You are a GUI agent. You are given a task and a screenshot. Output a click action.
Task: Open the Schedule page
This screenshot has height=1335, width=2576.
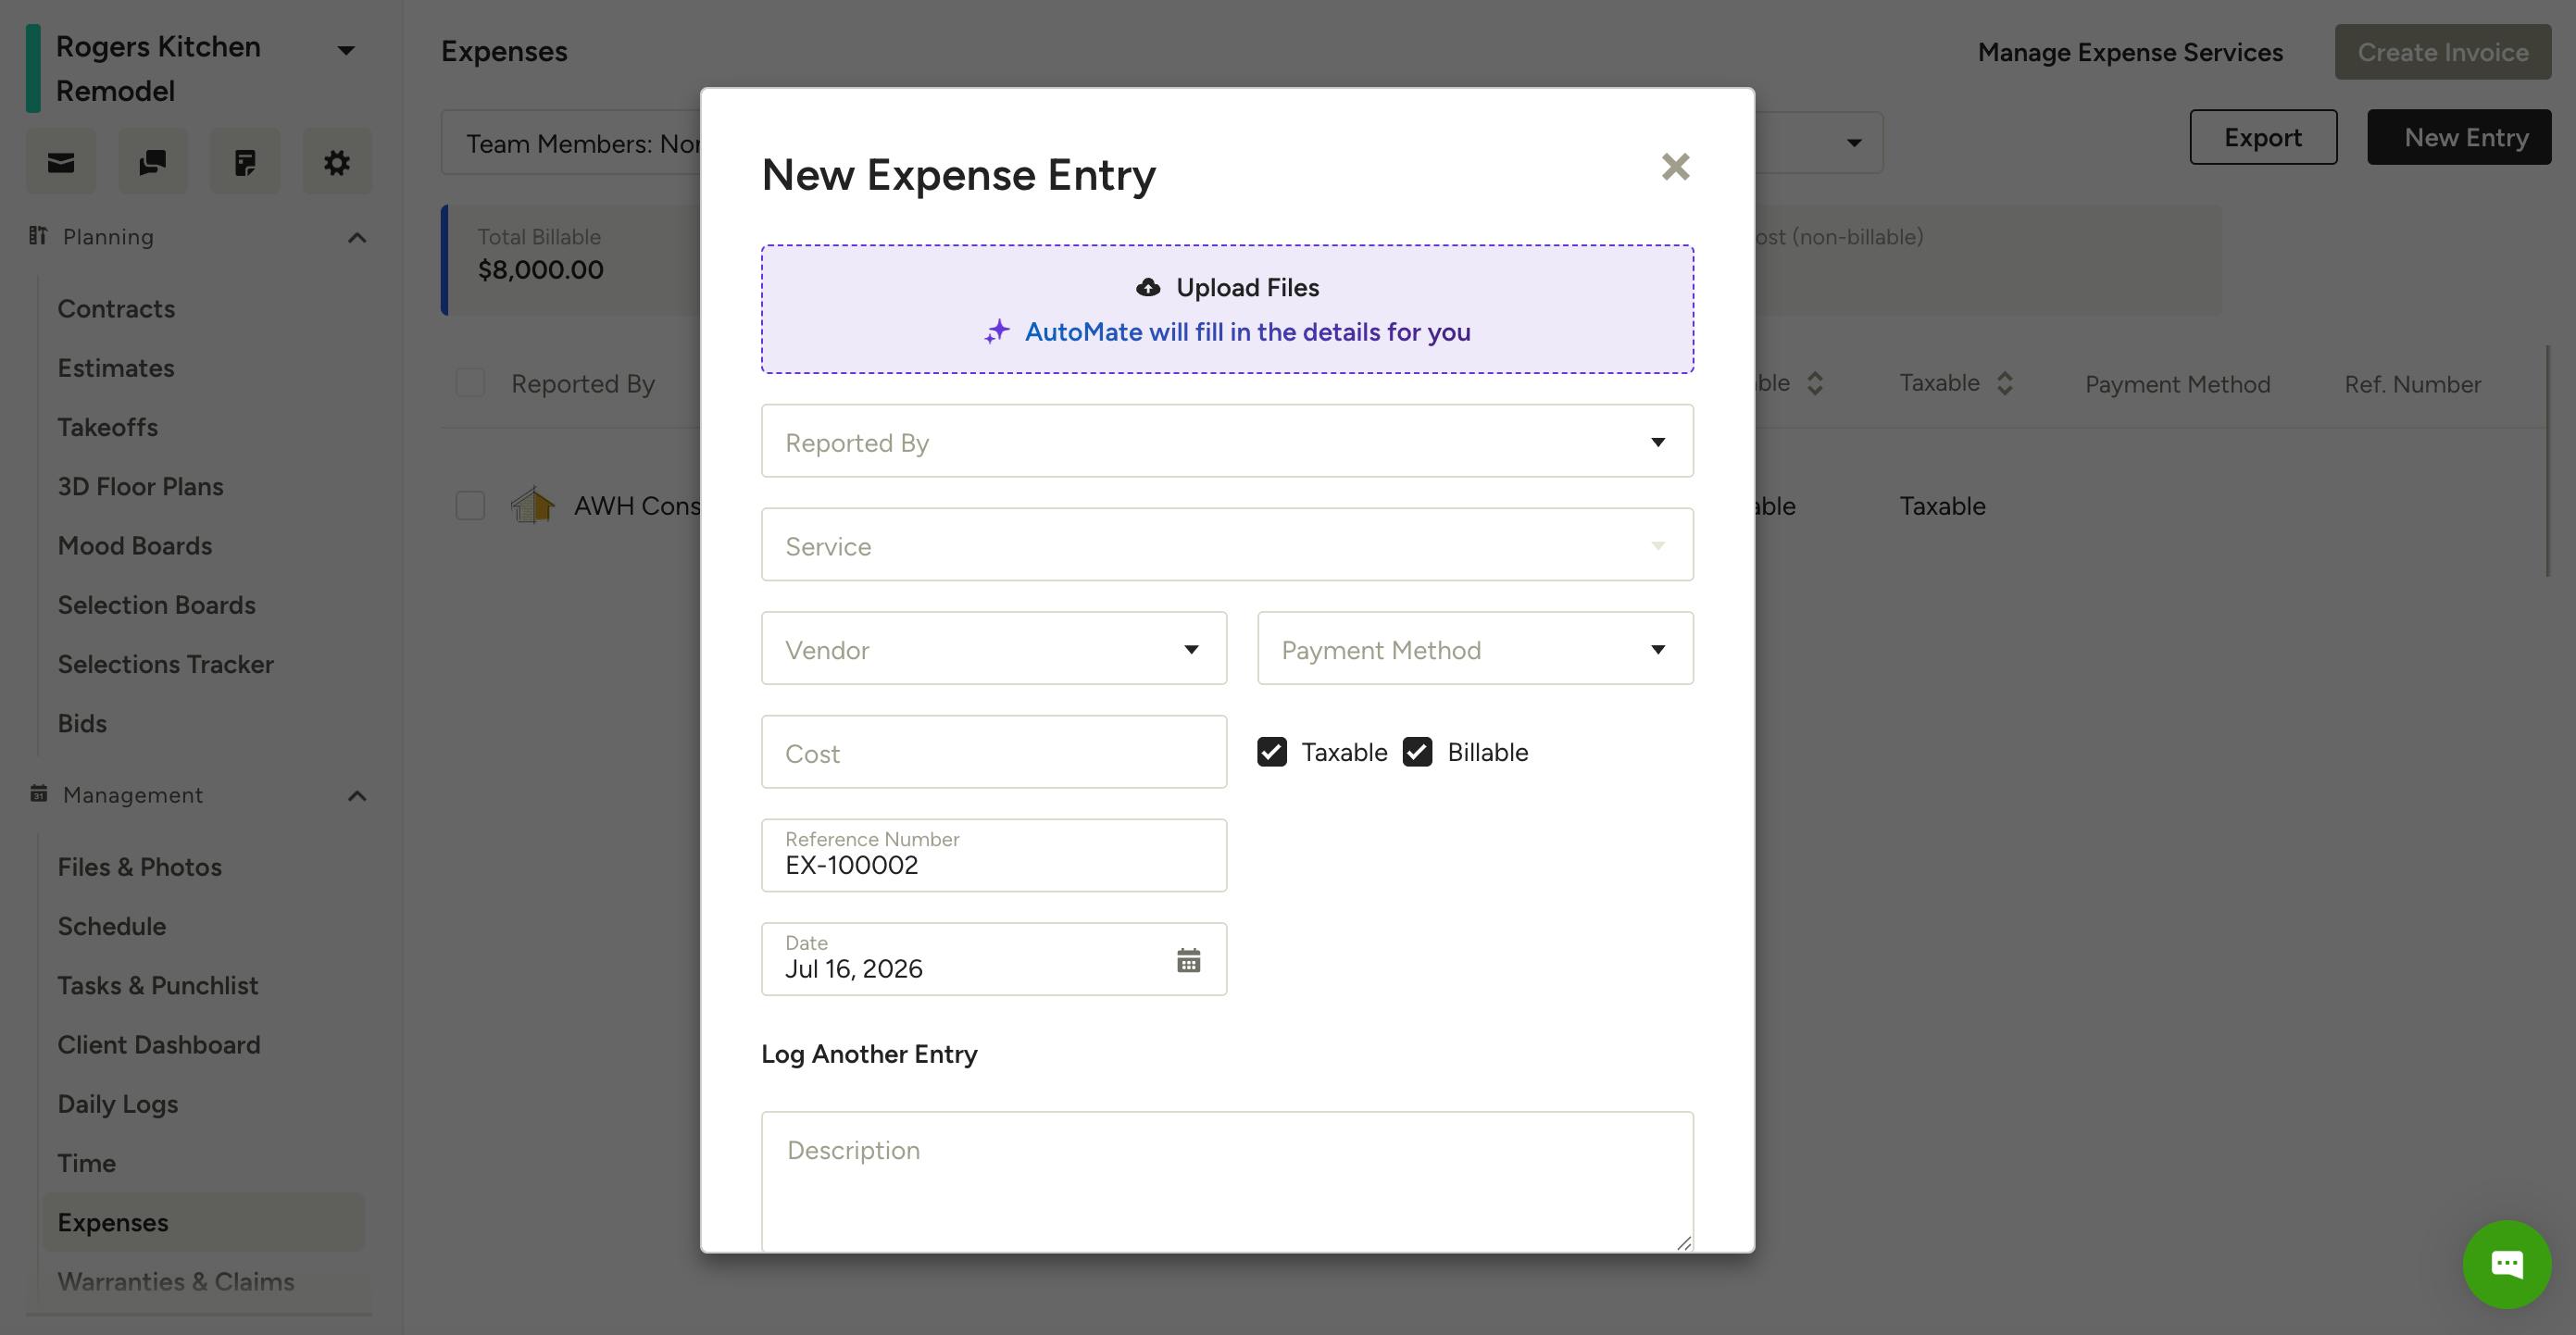coord(112,926)
